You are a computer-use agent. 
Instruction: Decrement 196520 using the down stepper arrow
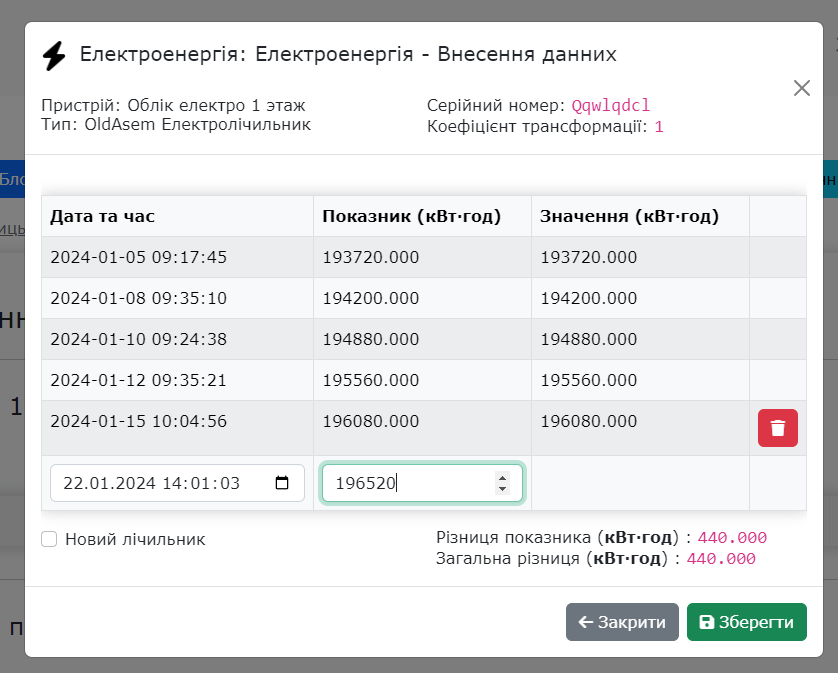pyautogui.click(x=501, y=487)
